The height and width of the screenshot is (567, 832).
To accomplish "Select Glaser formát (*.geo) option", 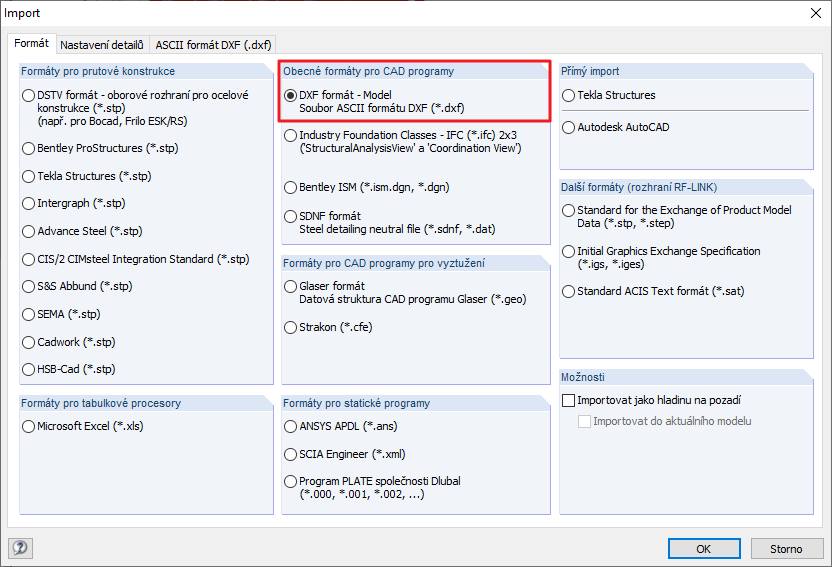I will (x=290, y=286).
